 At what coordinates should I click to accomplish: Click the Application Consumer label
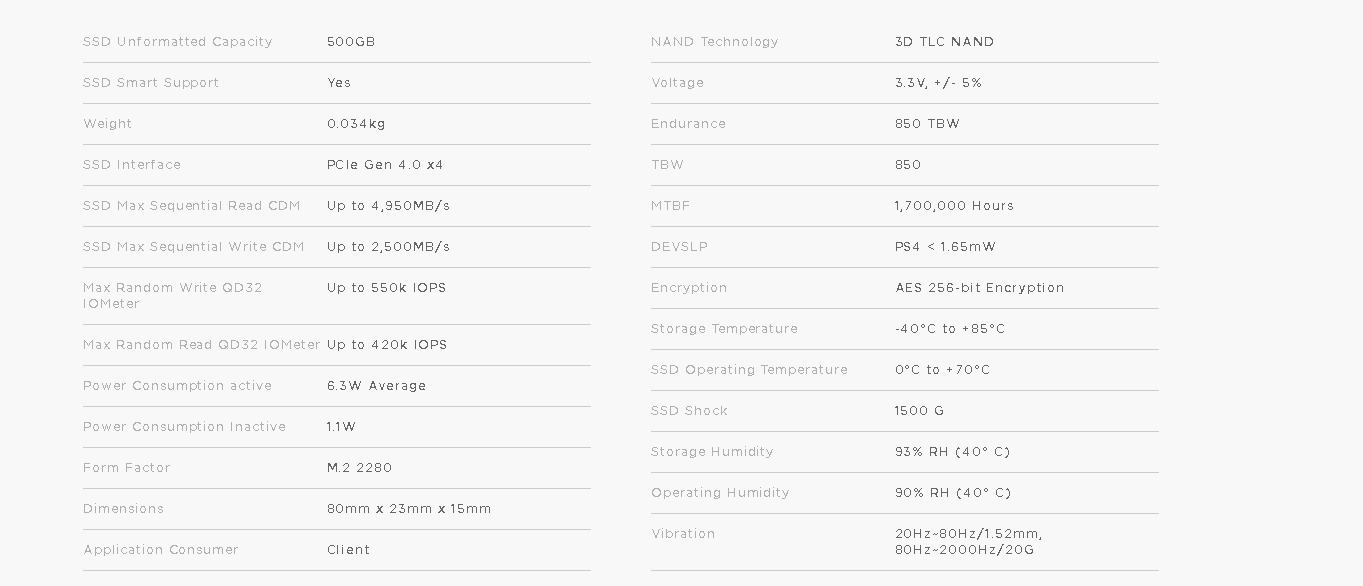coord(161,550)
